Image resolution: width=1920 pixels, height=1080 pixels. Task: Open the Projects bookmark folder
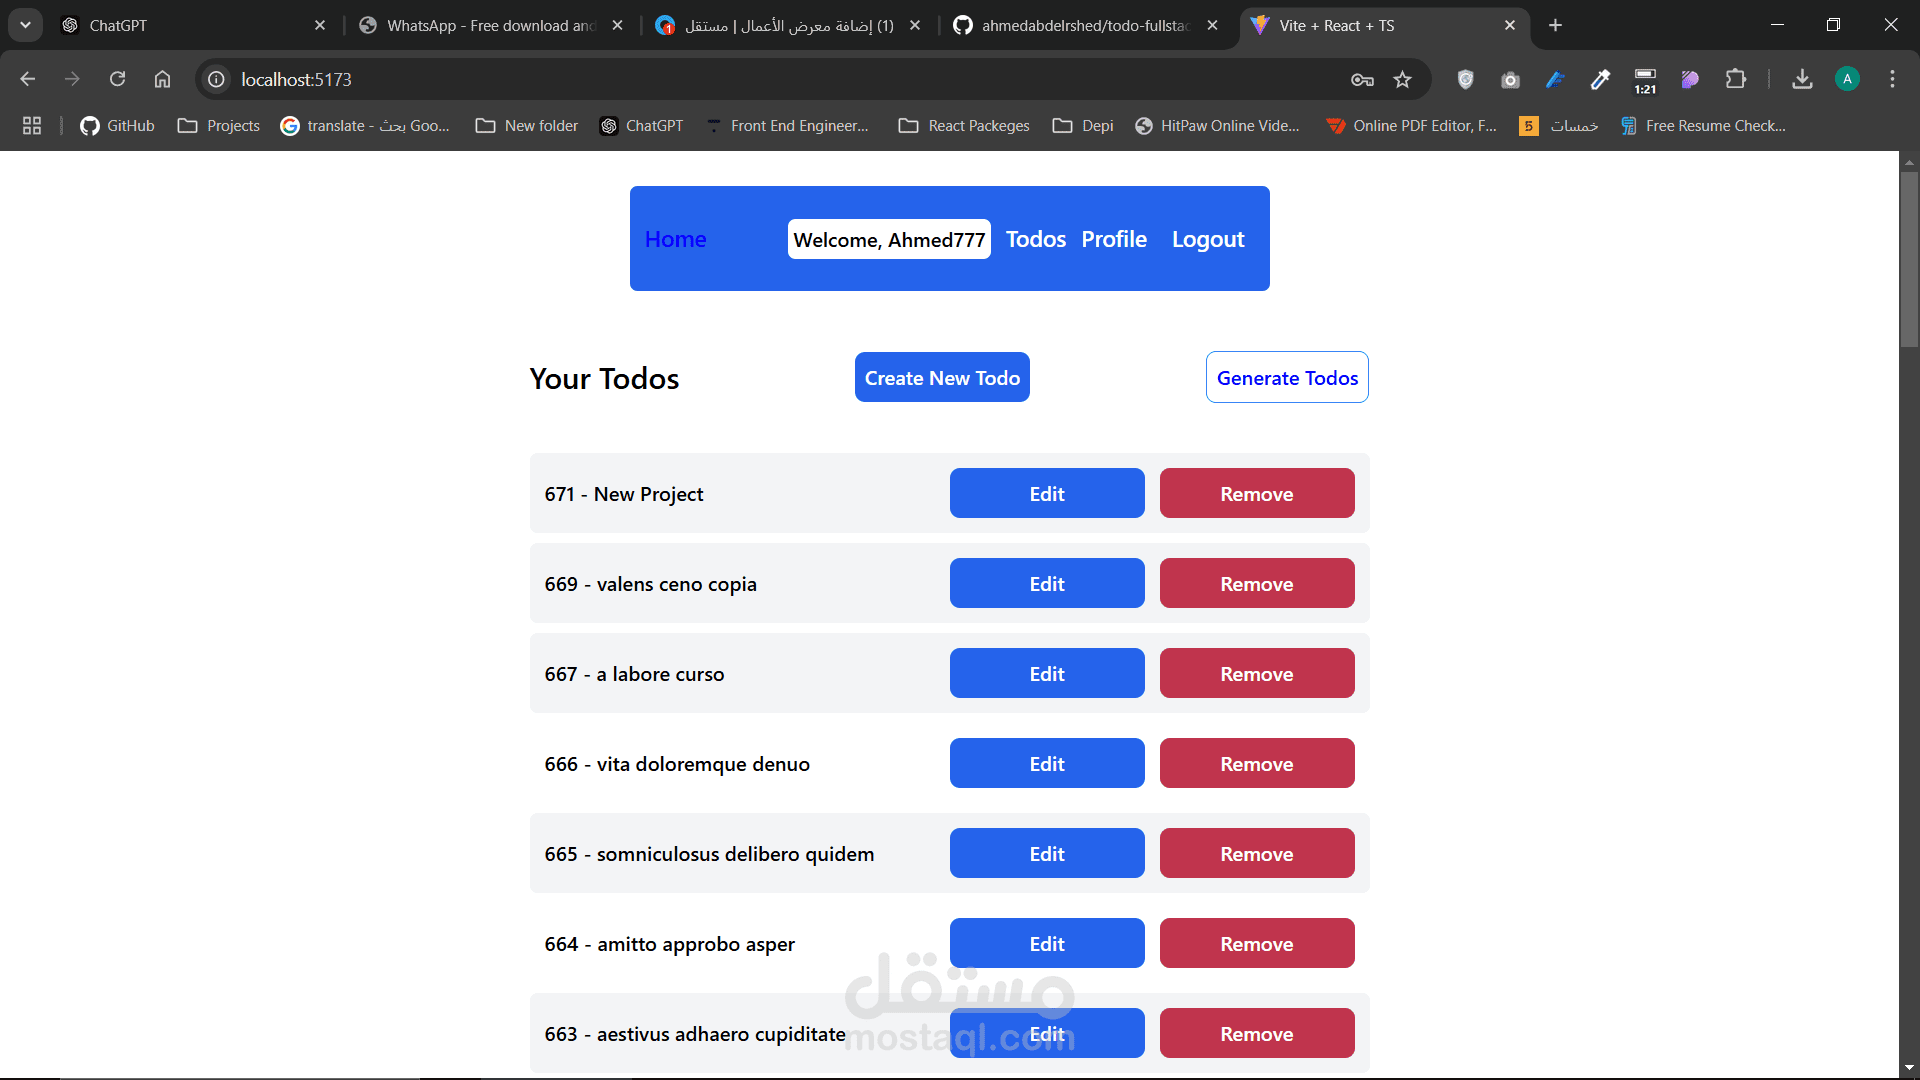[219, 125]
